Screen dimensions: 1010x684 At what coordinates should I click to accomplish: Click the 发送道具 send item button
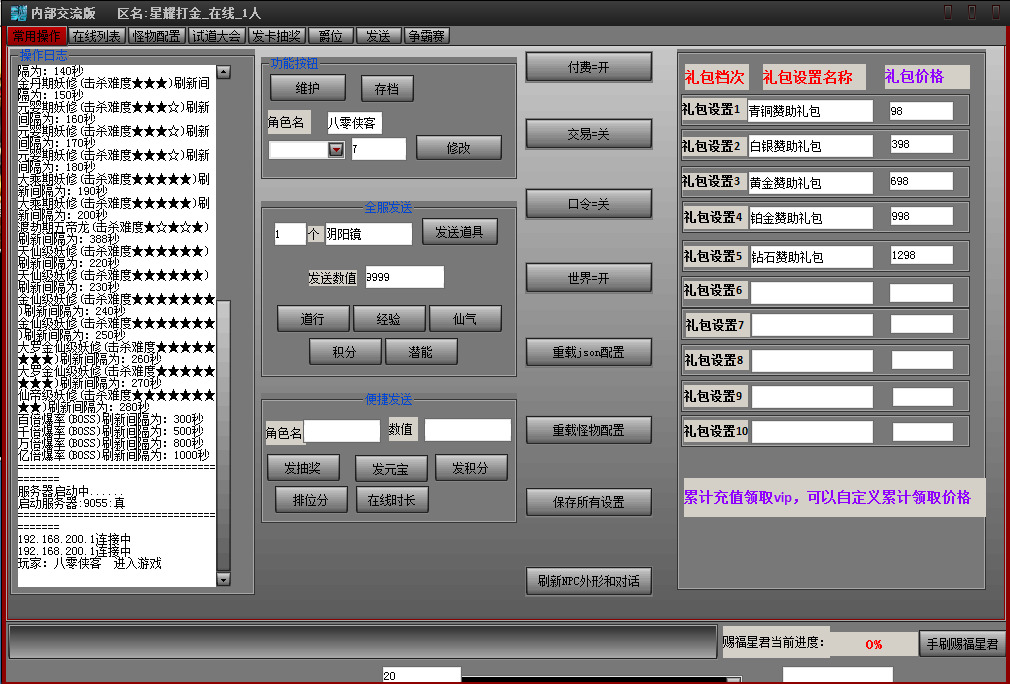click(459, 232)
